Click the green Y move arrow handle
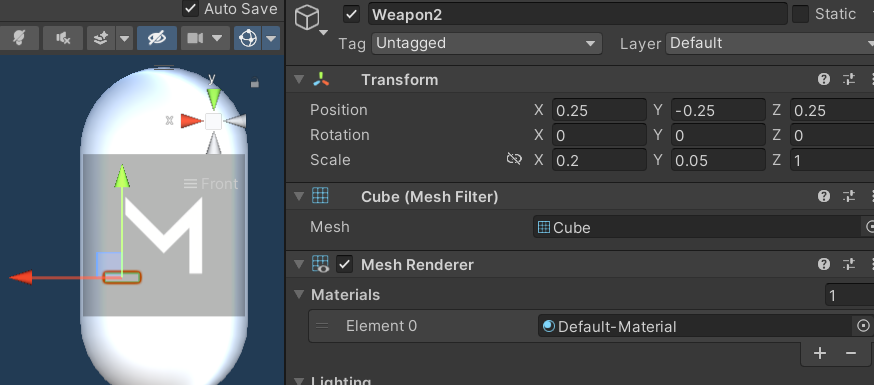This screenshot has width=874, height=385. (x=122, y=176)
